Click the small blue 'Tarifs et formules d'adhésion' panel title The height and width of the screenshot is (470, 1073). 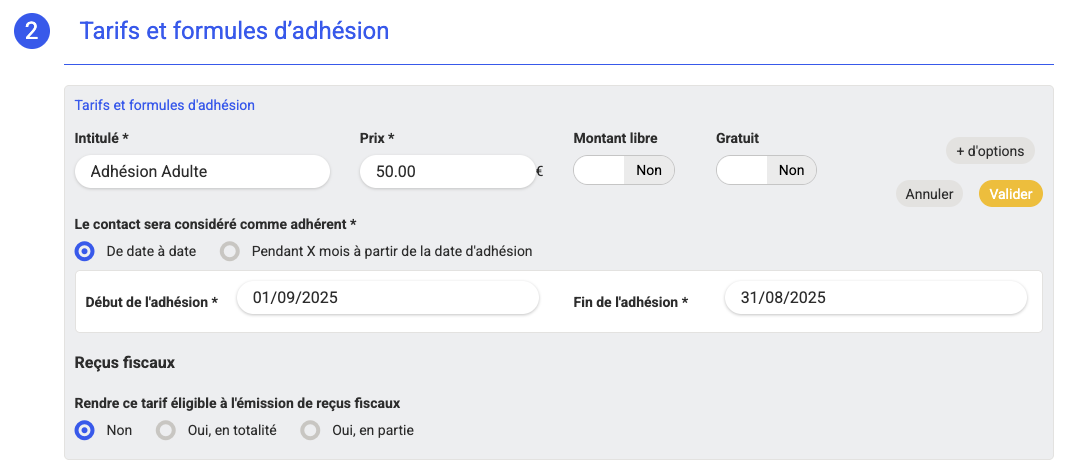pos(165,104)
